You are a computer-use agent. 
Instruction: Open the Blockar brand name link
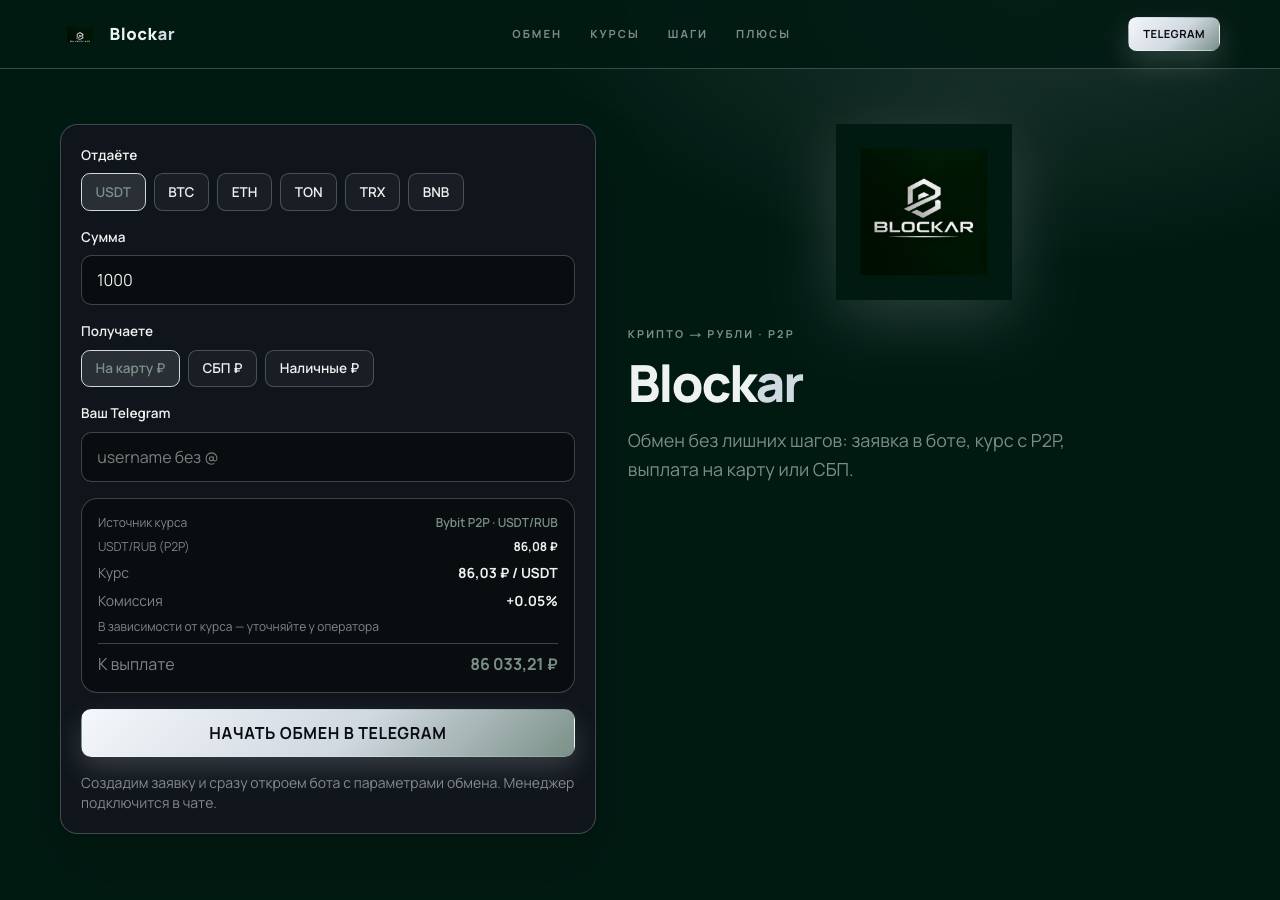click(x=142, y=34)
